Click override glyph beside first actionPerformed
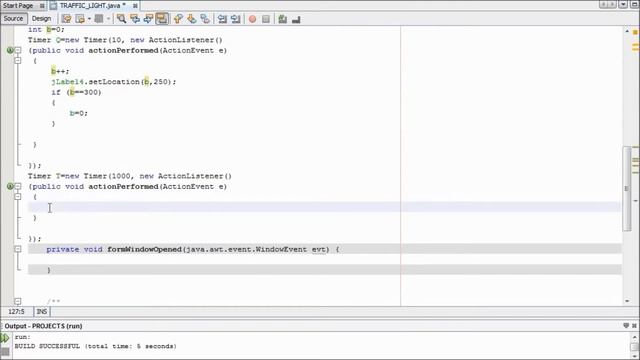This screenshot has height=360, width=640. (10, 50)
